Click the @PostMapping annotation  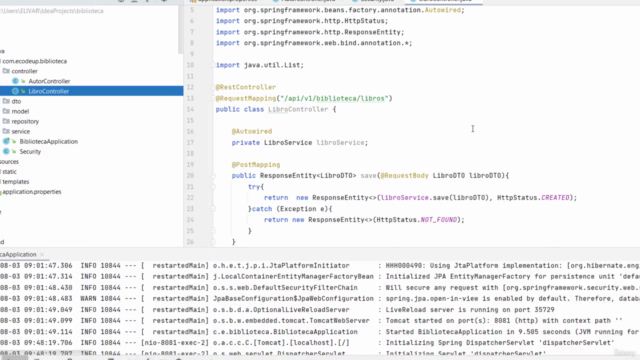tap(256, 164)
